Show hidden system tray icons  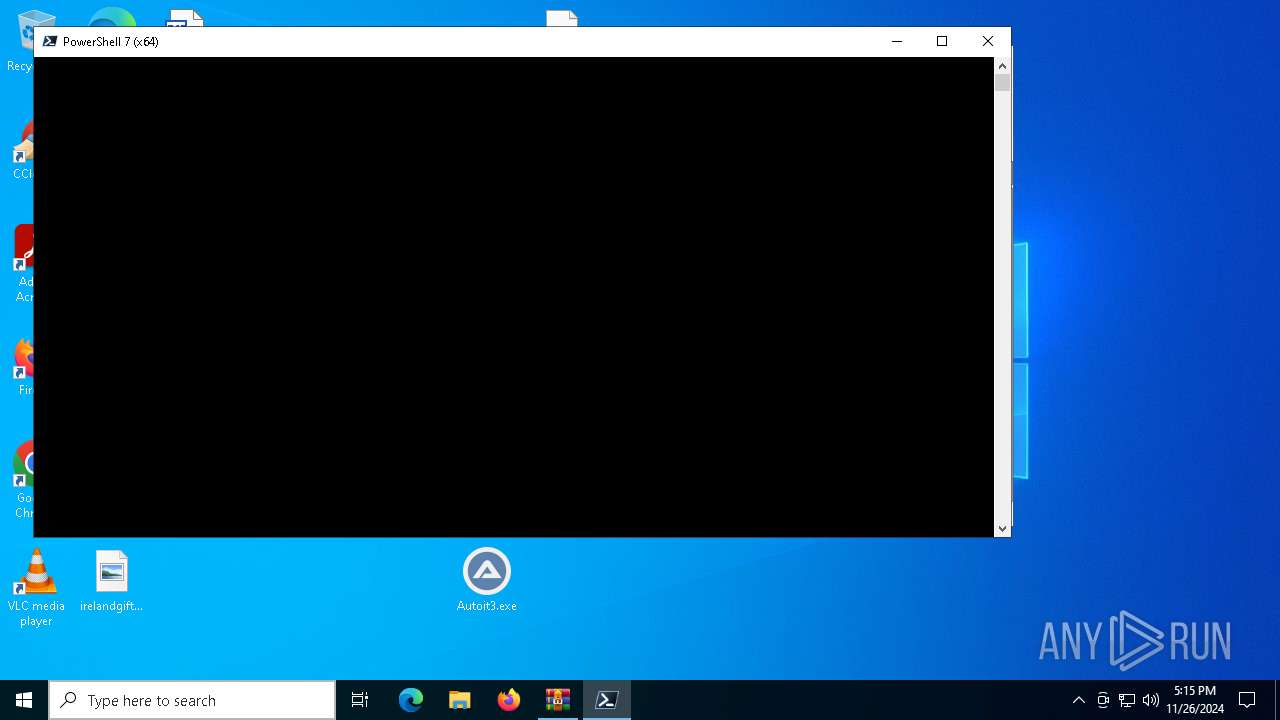coord(1078,700)
